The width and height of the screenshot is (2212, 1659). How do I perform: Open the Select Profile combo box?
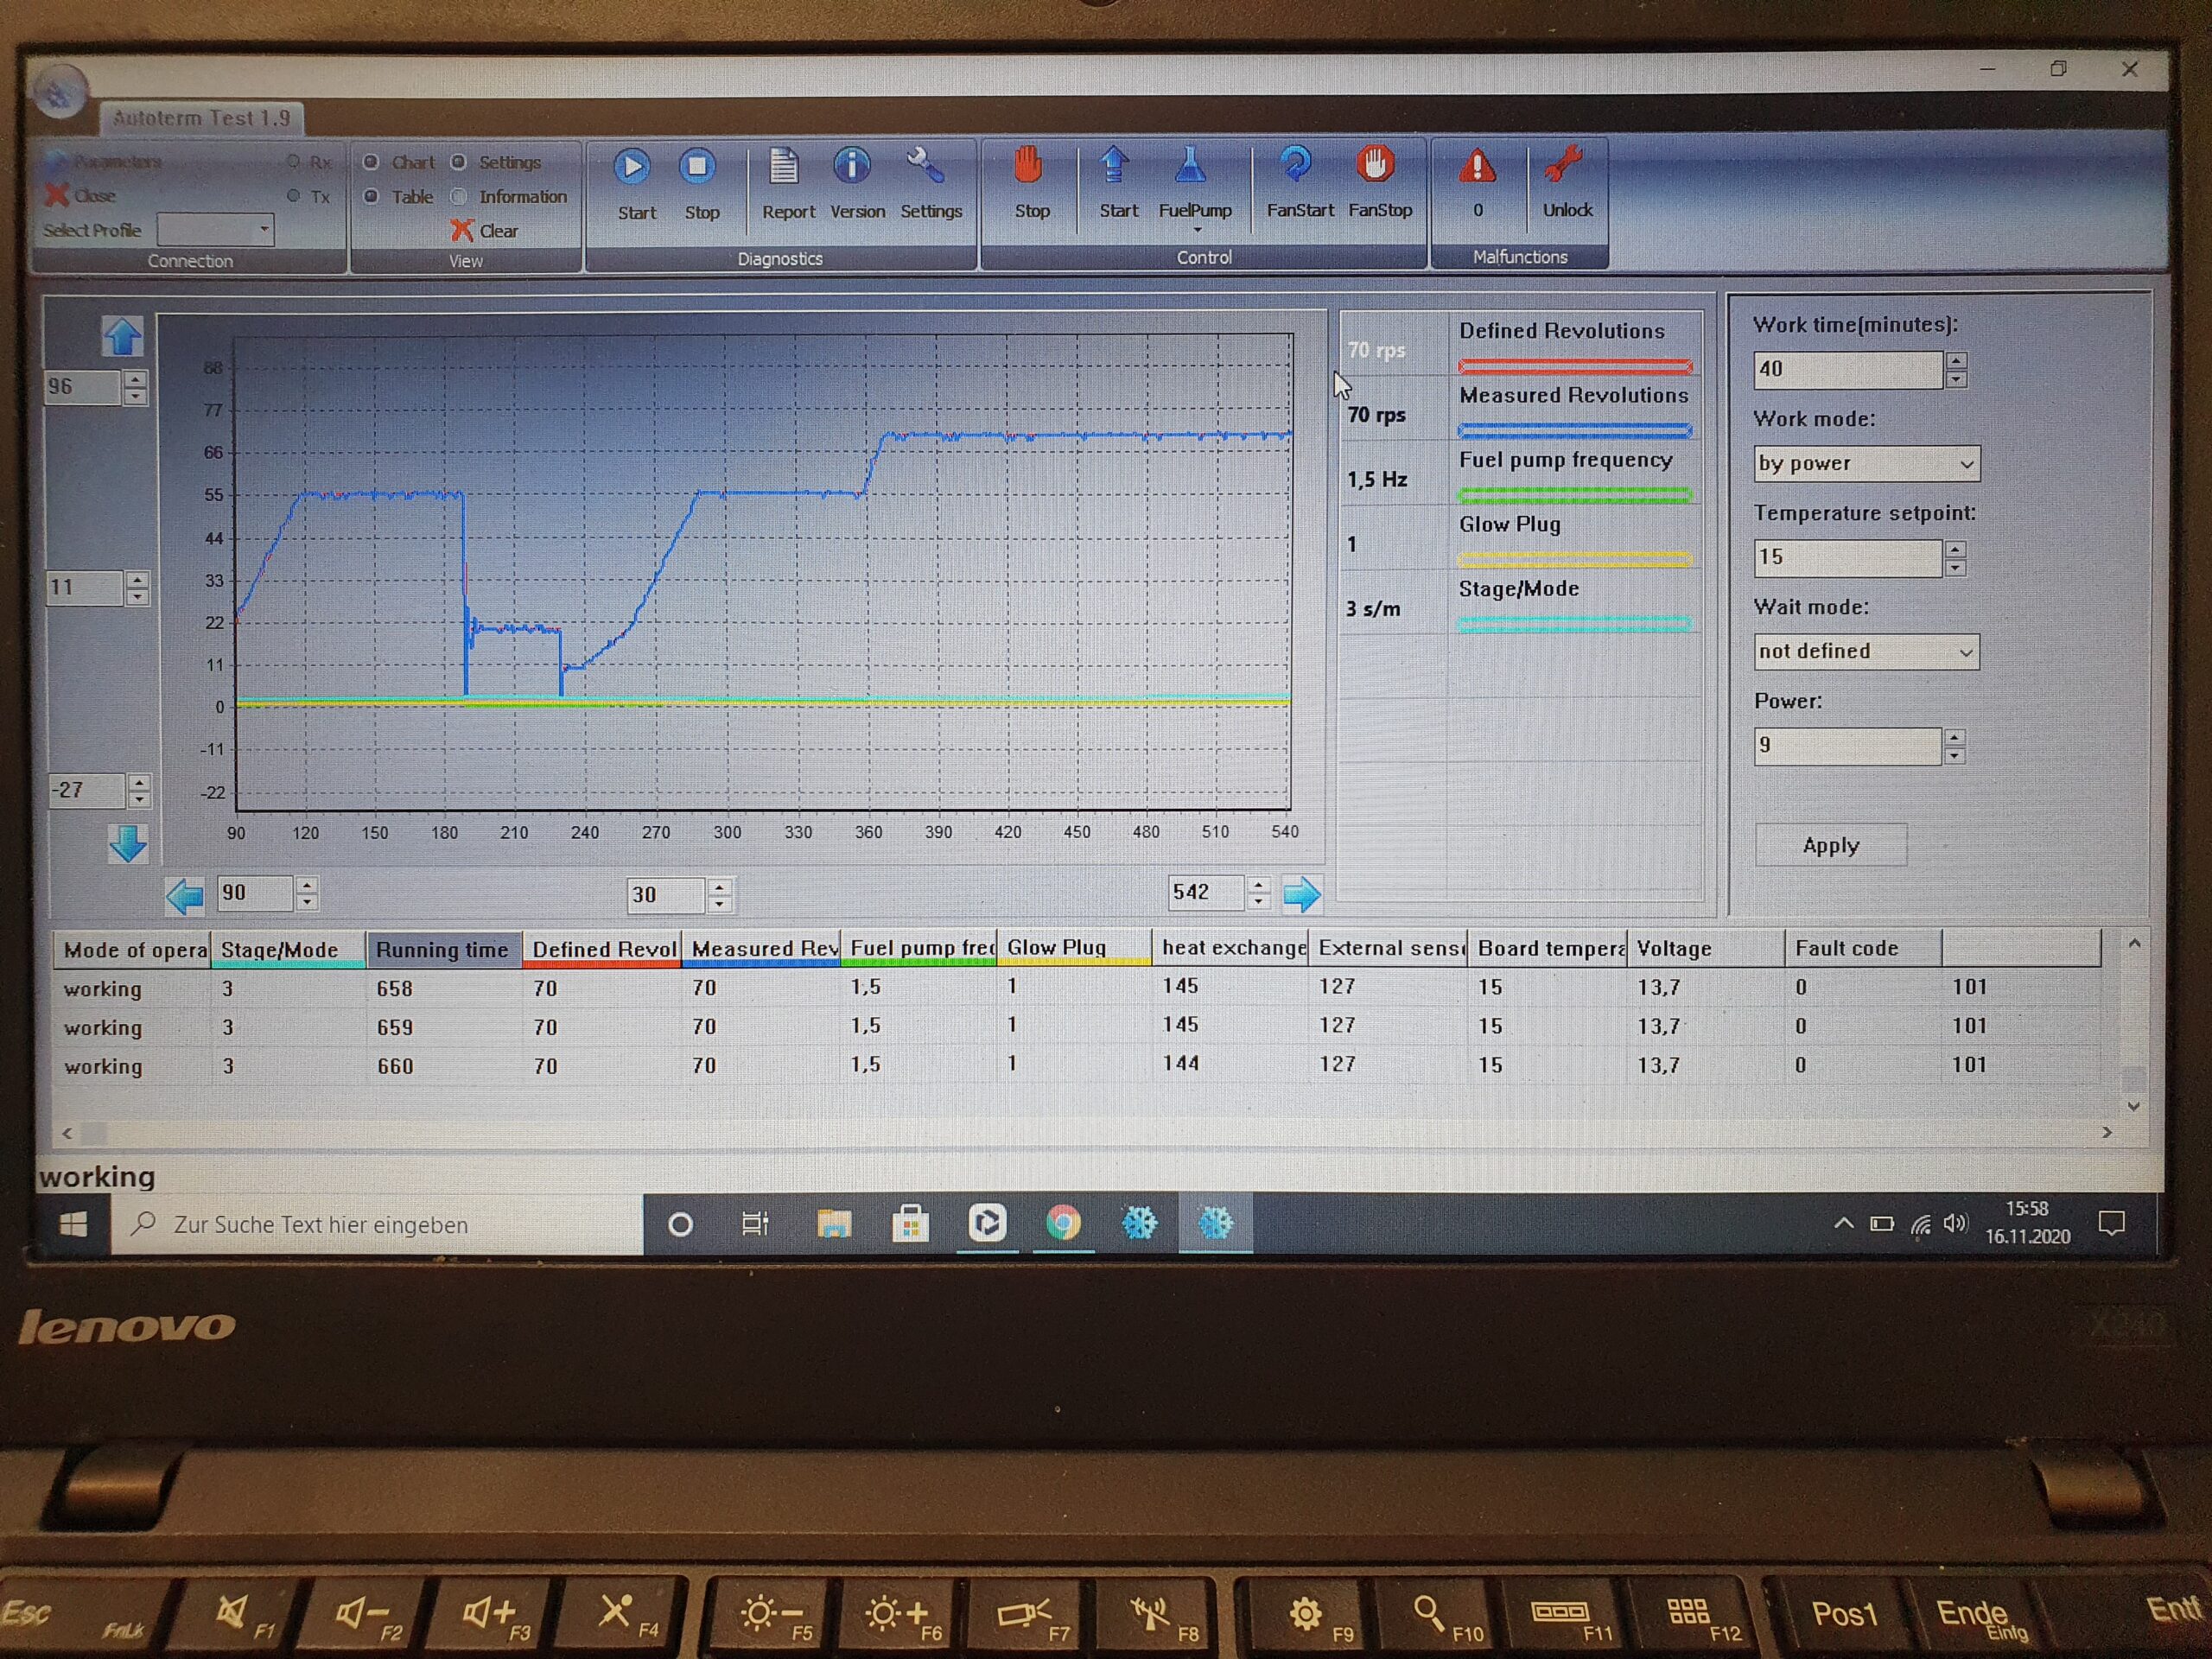(216, 230)
